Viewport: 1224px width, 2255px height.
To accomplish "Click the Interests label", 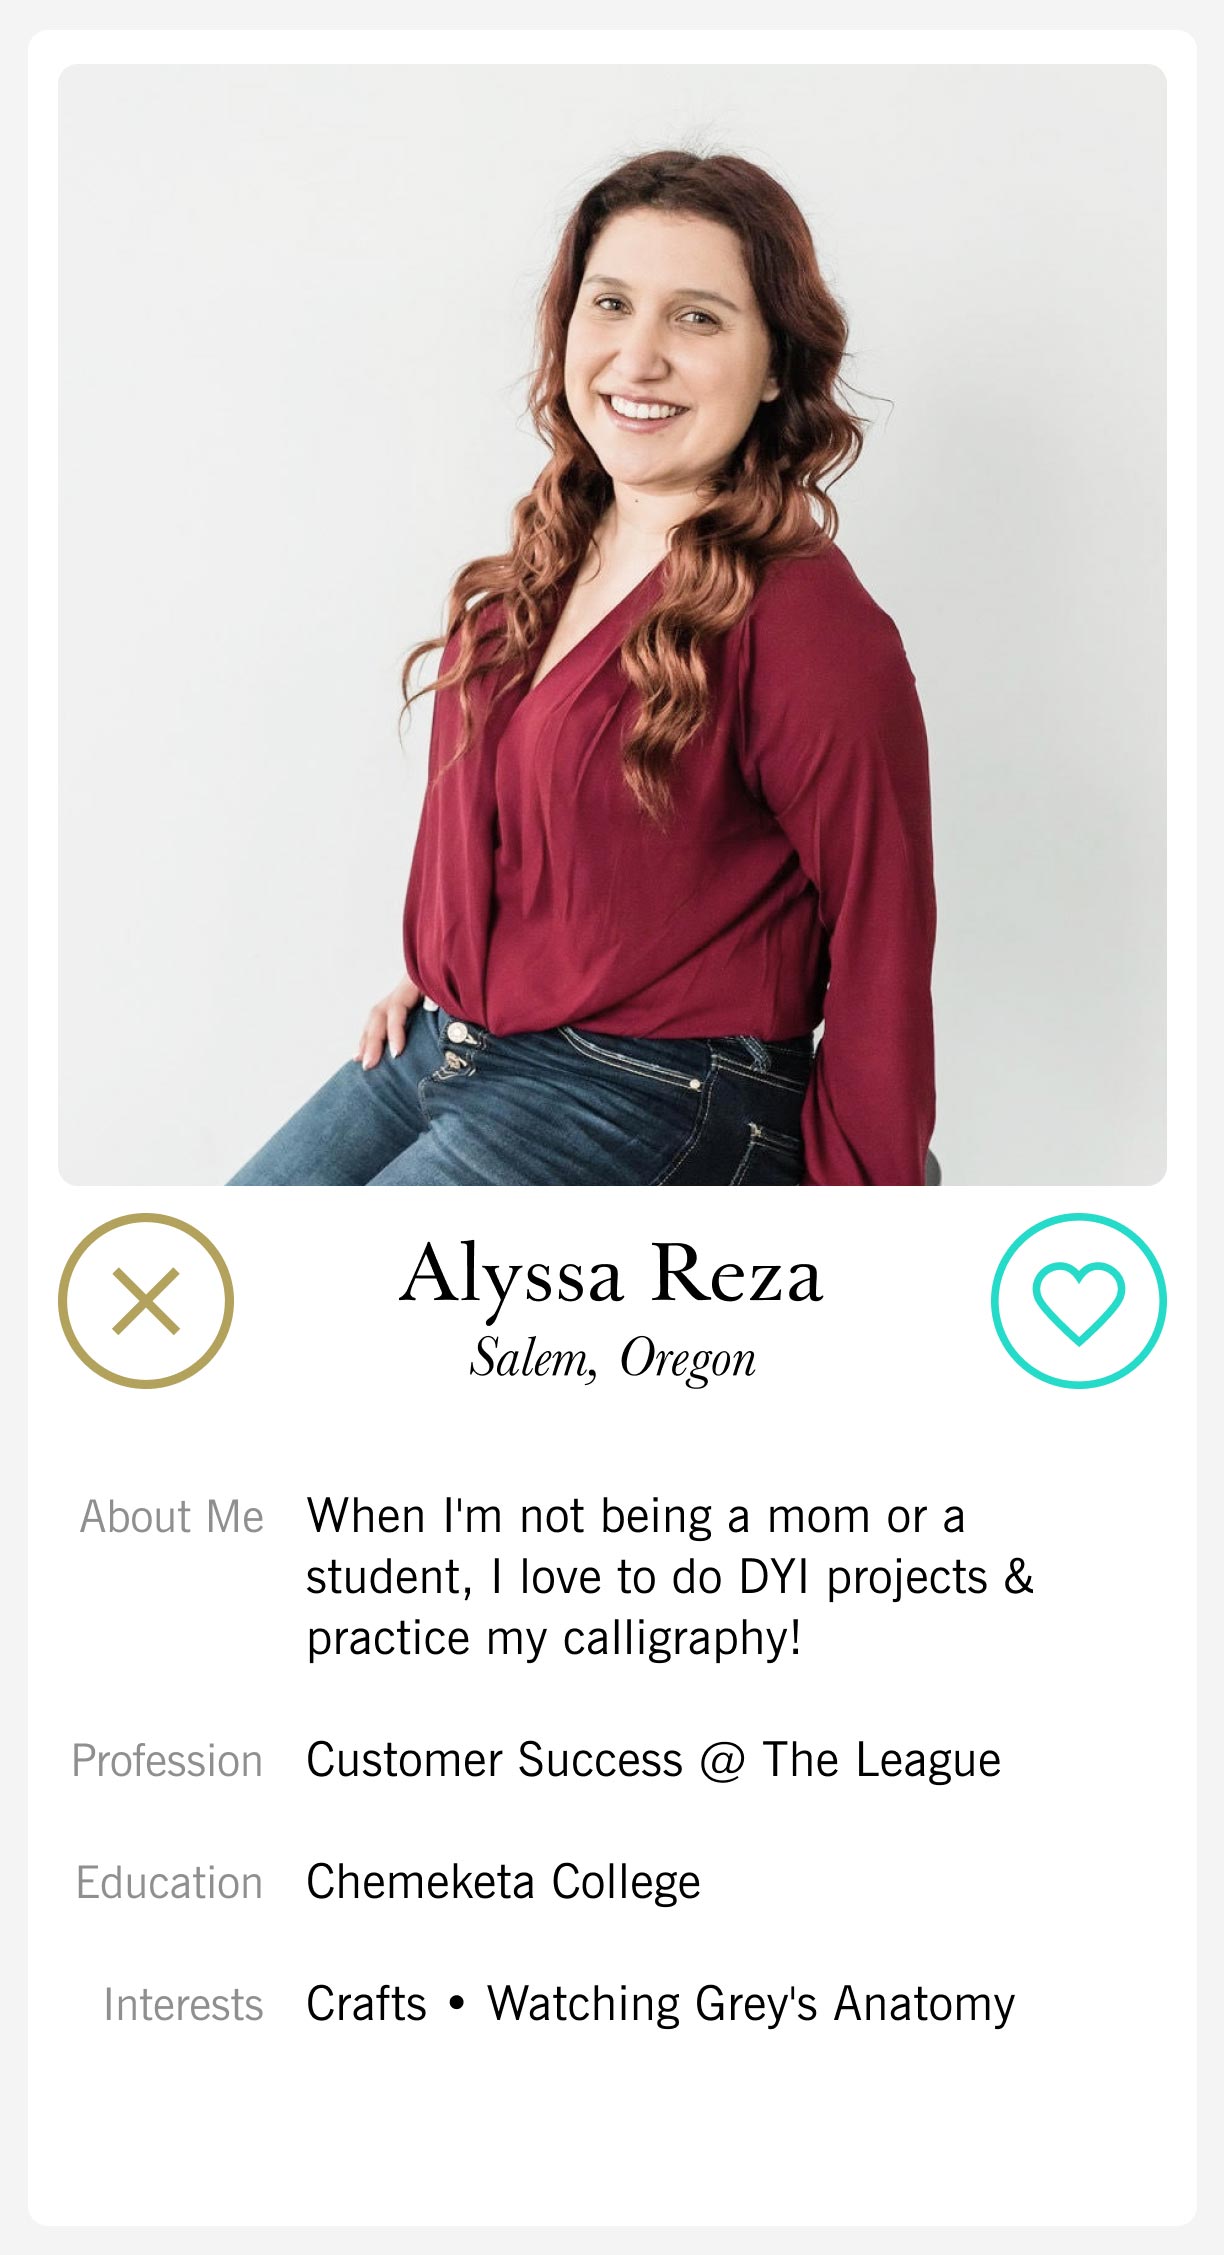I will coord(183,2005).
